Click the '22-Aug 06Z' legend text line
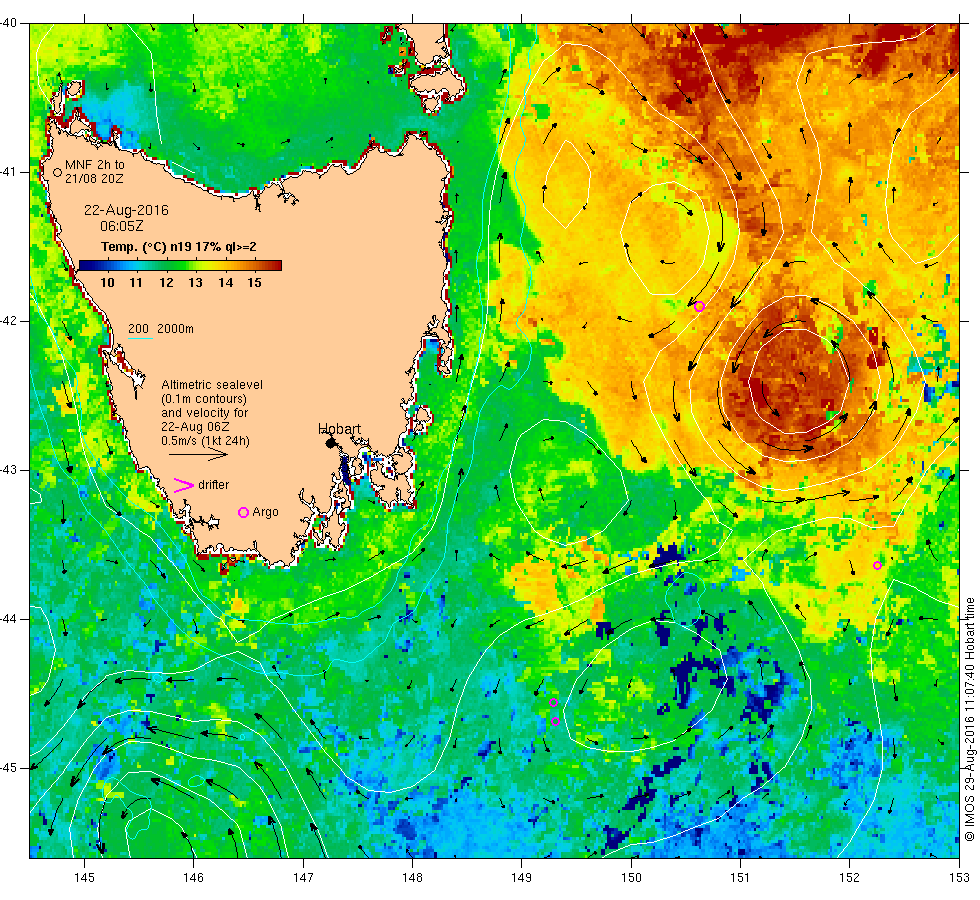This screenshot has height=900, width=980. tap(195, 427)
